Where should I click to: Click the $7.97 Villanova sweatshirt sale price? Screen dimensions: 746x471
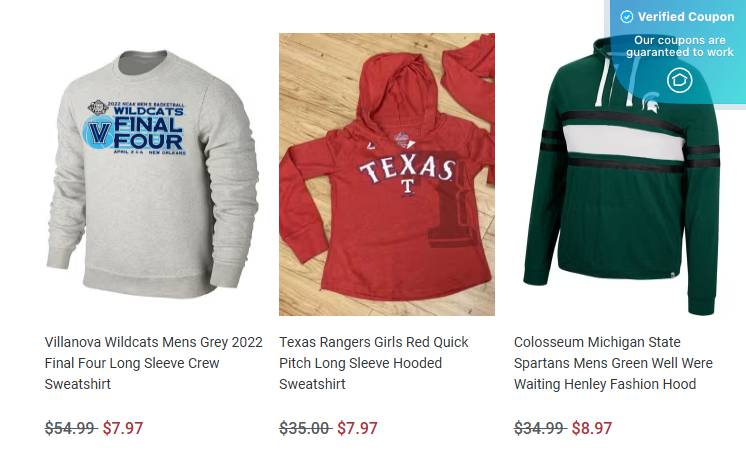[123, 428]
